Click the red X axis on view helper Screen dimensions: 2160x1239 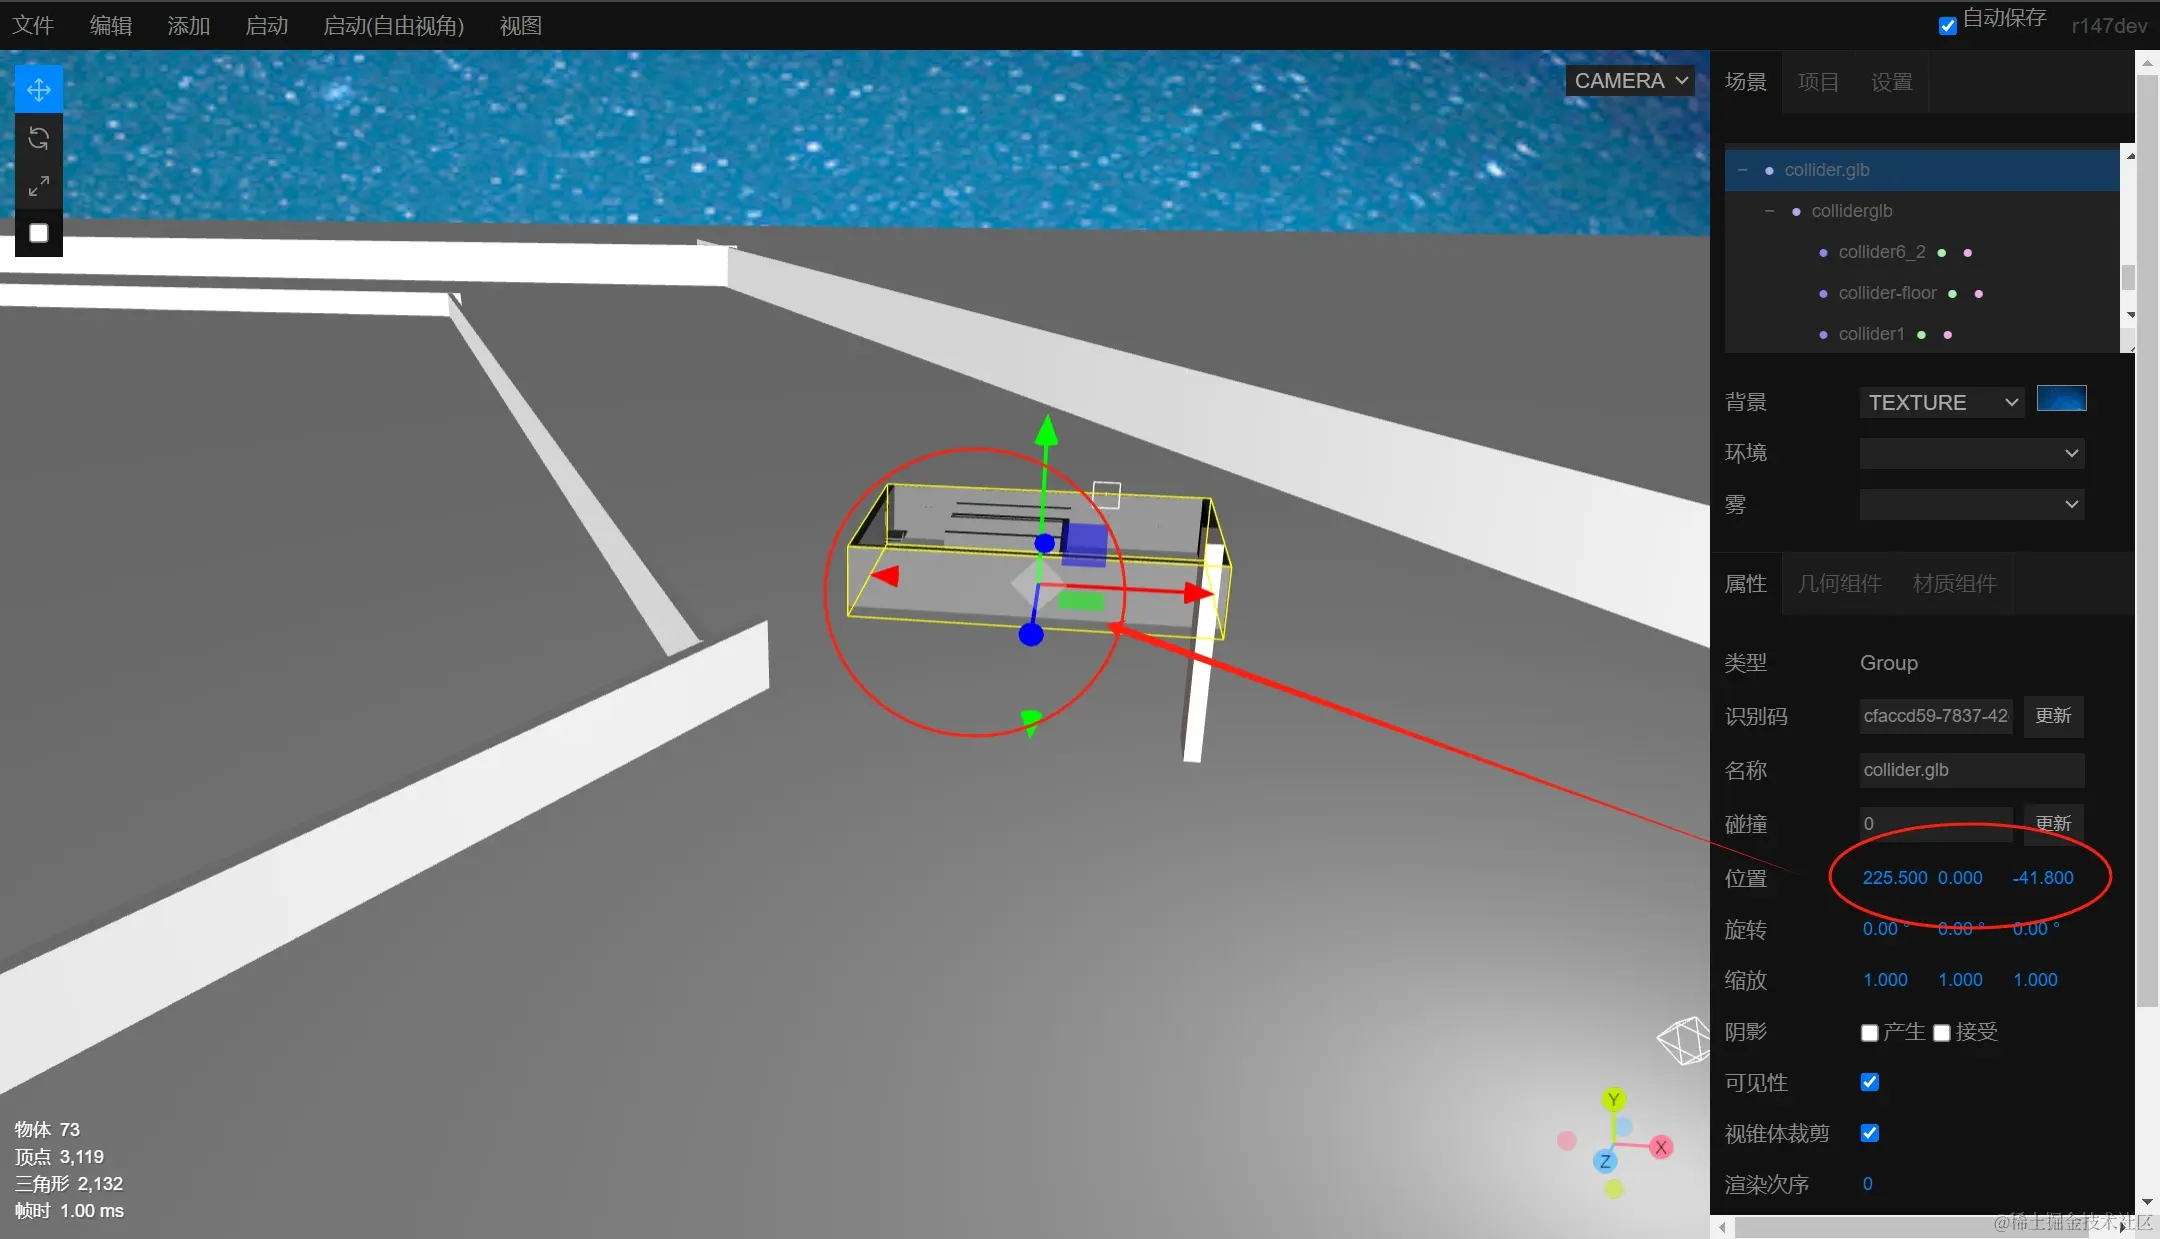[x=1661, y=1147]
